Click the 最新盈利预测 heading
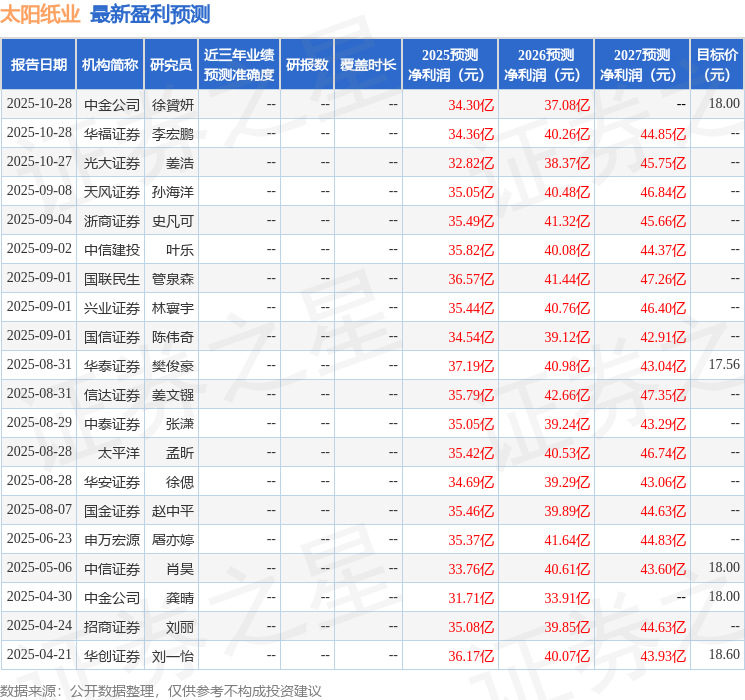Image resolution: width=745 pixels, height=700 pixels. tap(150, 14)
